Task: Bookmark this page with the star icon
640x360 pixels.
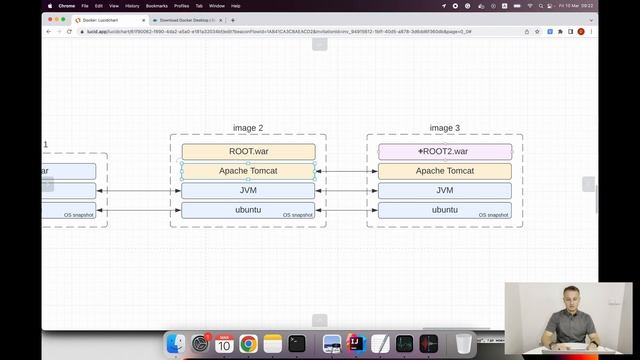Action: tap(537, 31)
